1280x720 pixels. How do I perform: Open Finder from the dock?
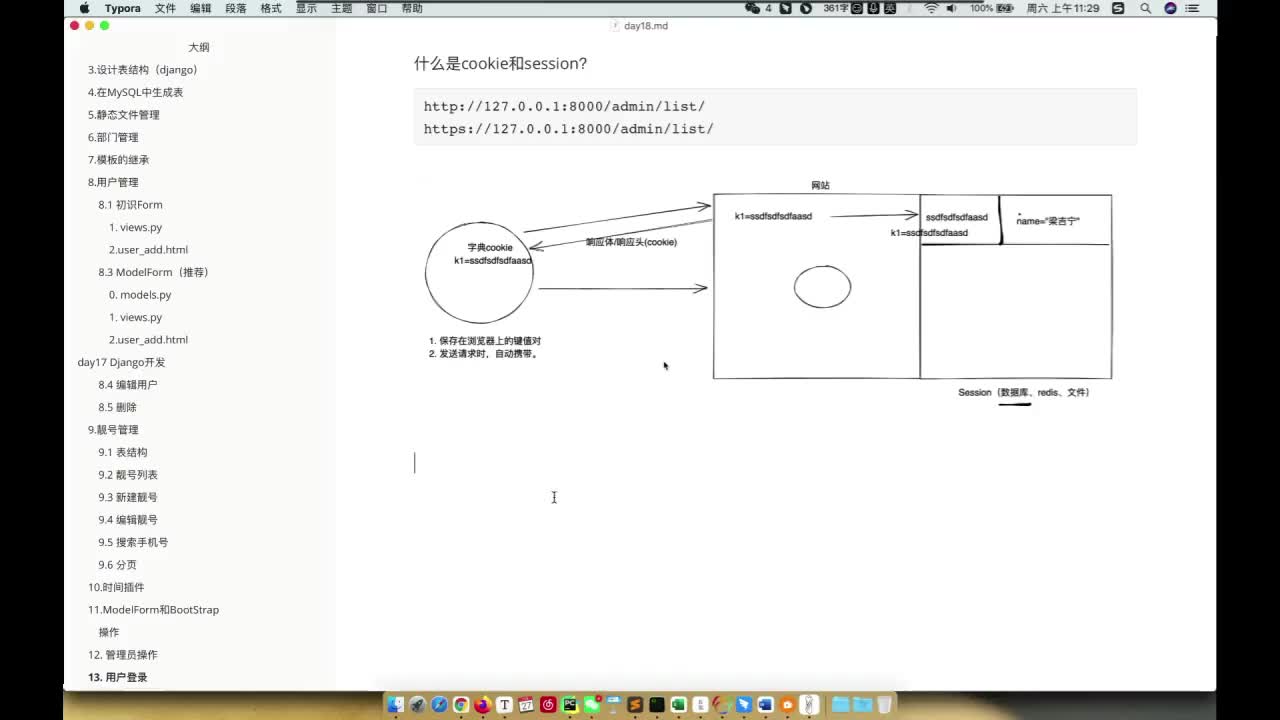[396, 705]
